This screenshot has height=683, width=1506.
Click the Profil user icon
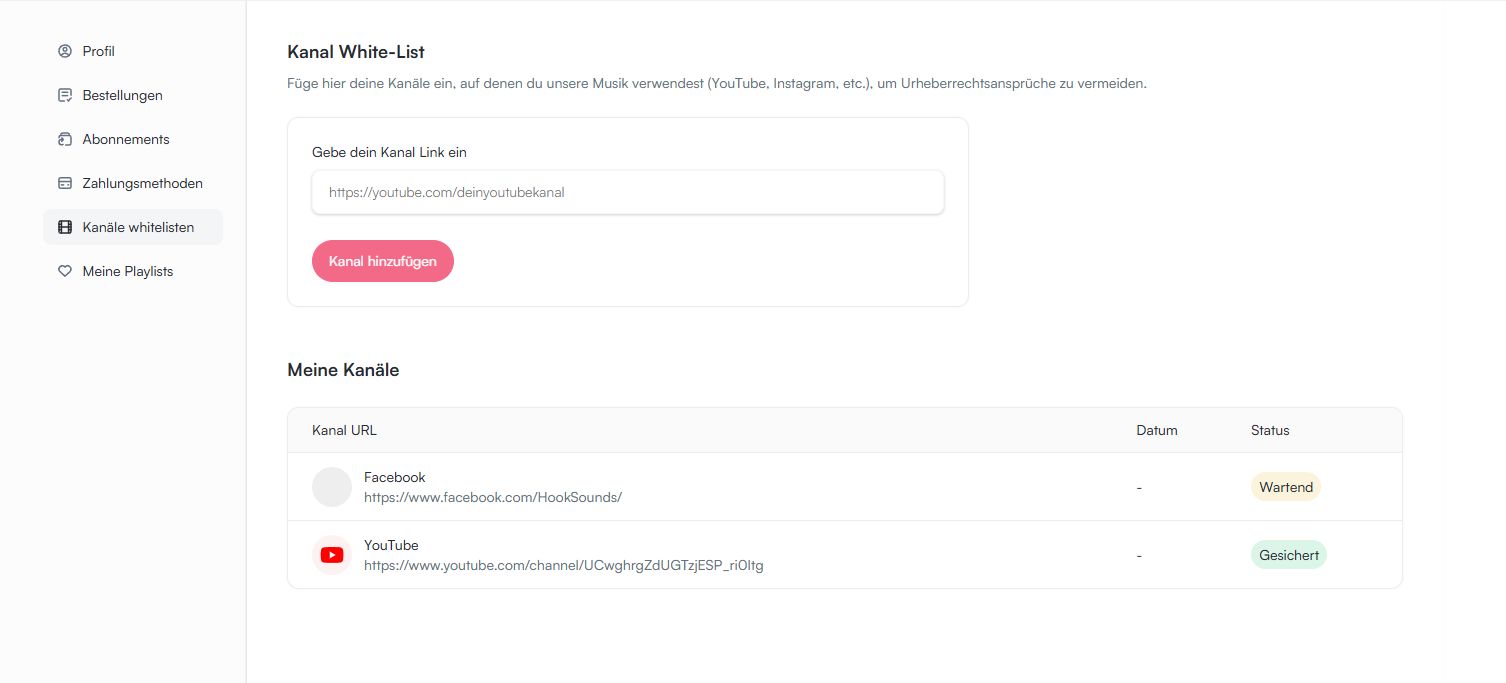(x=65, y=51)
